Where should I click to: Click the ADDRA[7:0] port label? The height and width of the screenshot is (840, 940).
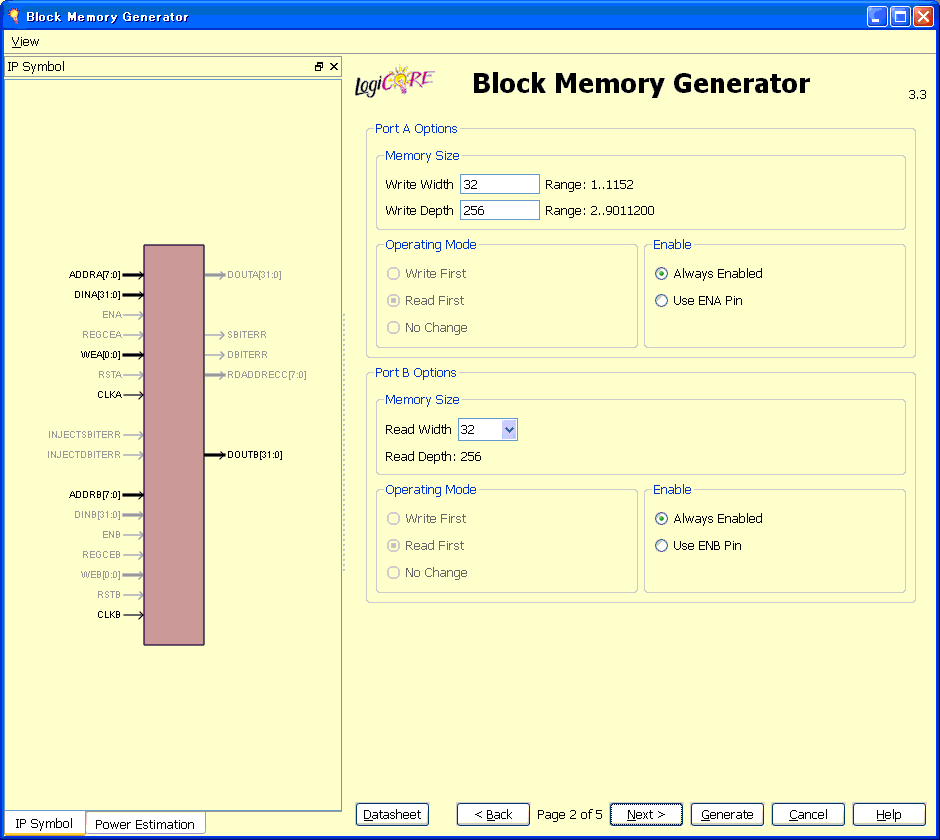point(95,275)
